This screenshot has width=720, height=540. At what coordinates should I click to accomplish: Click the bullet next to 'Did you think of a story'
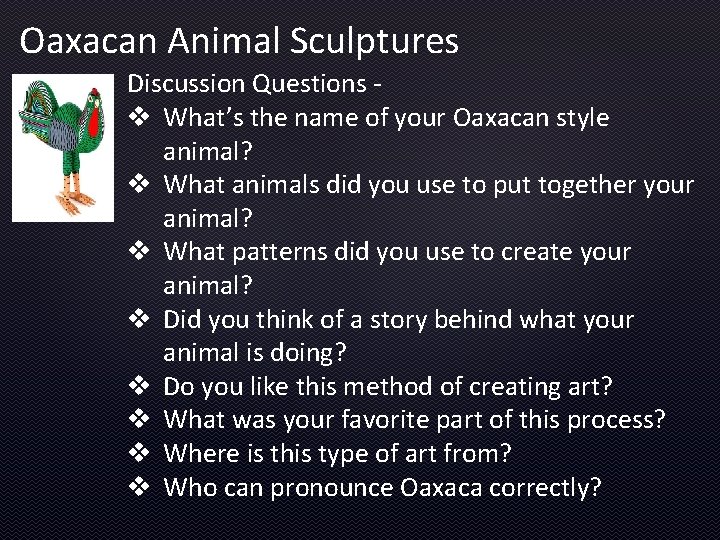[140, 318]
